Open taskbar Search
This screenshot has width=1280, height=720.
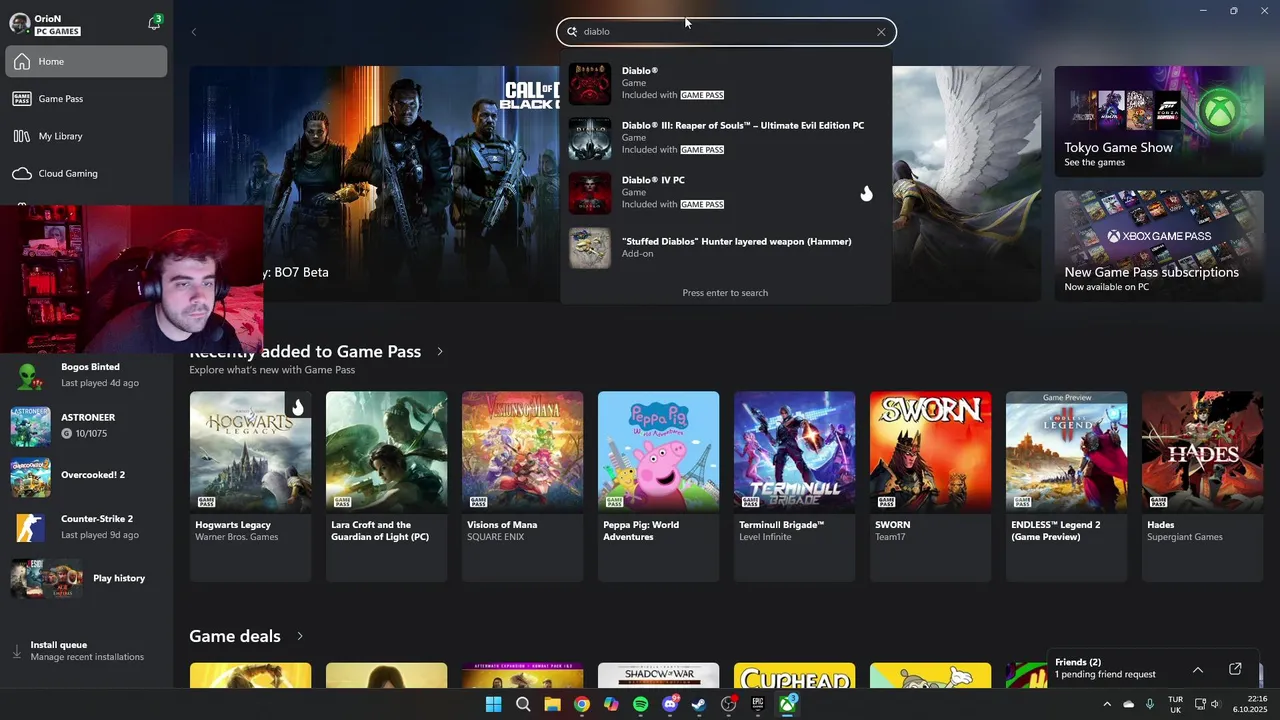[x=523, y=704]
